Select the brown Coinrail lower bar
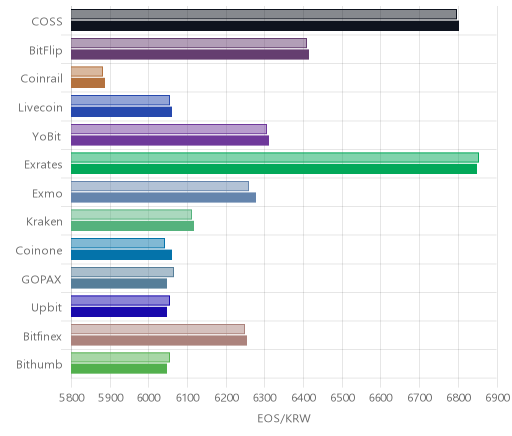This screenshot has width=512, height=436. click(x=88, y=83)
